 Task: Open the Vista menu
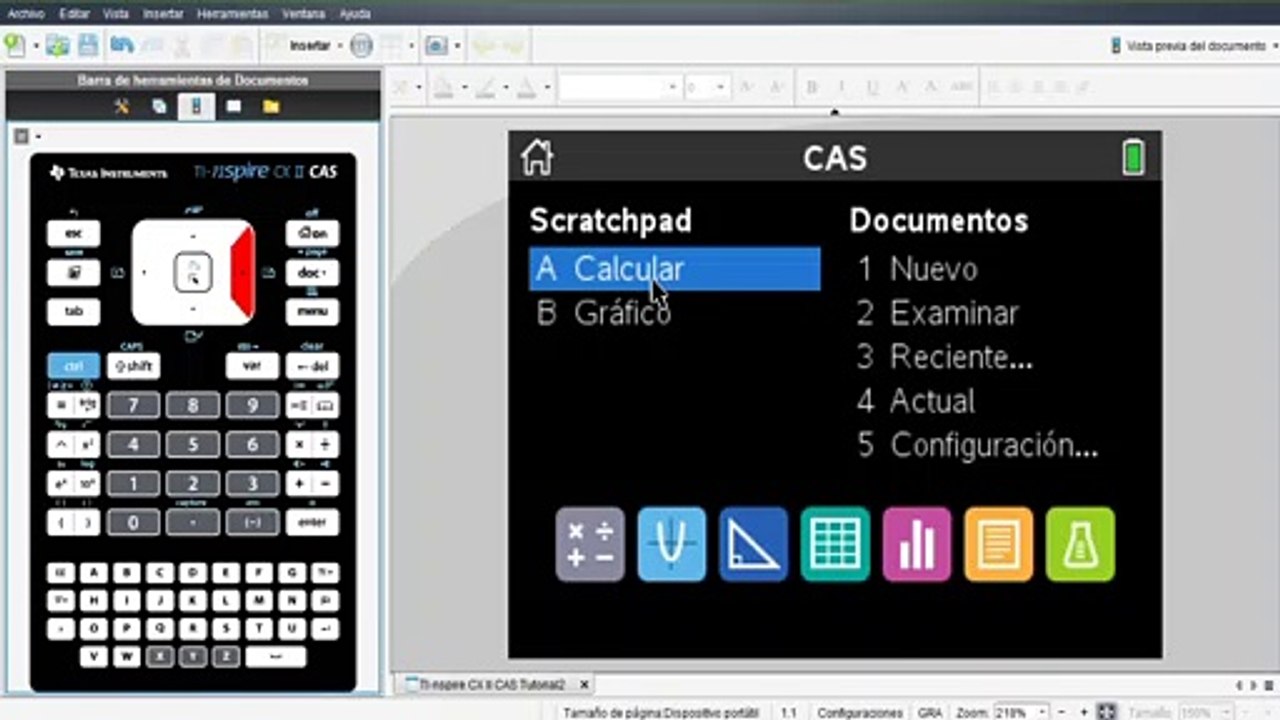pos(116,14)
